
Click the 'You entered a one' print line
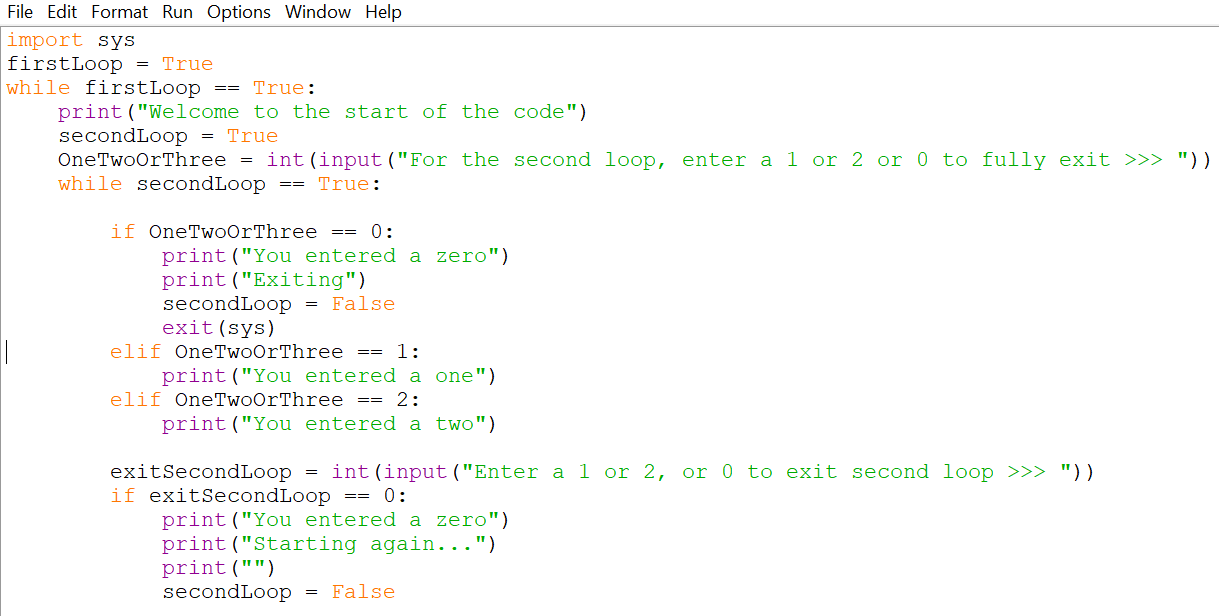tap(330, 376)
